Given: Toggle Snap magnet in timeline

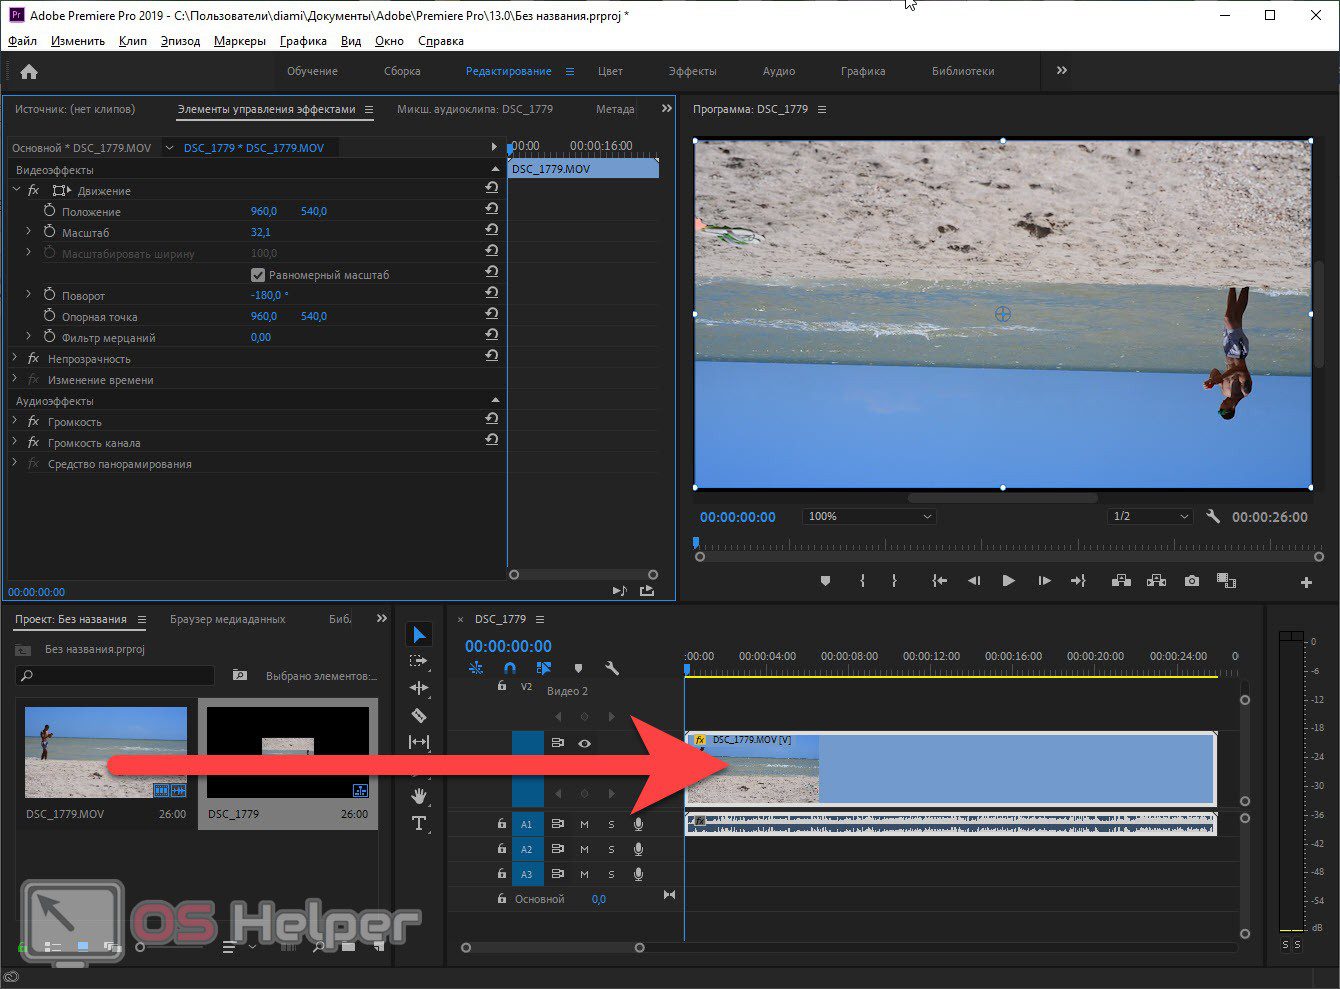Looking at the screenshot, I should tap(509, 668).
